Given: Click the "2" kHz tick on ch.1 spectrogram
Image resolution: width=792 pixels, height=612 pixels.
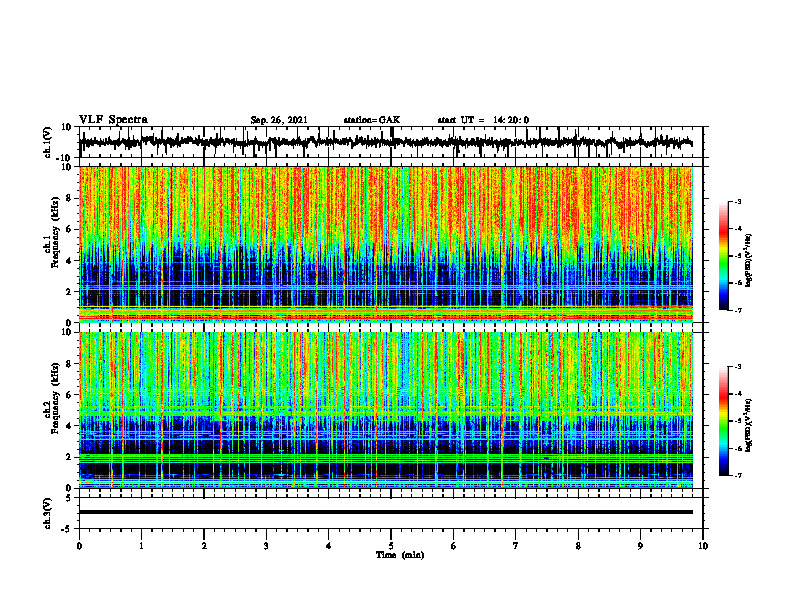Looking at the screenshot, I should pos(69,292).
